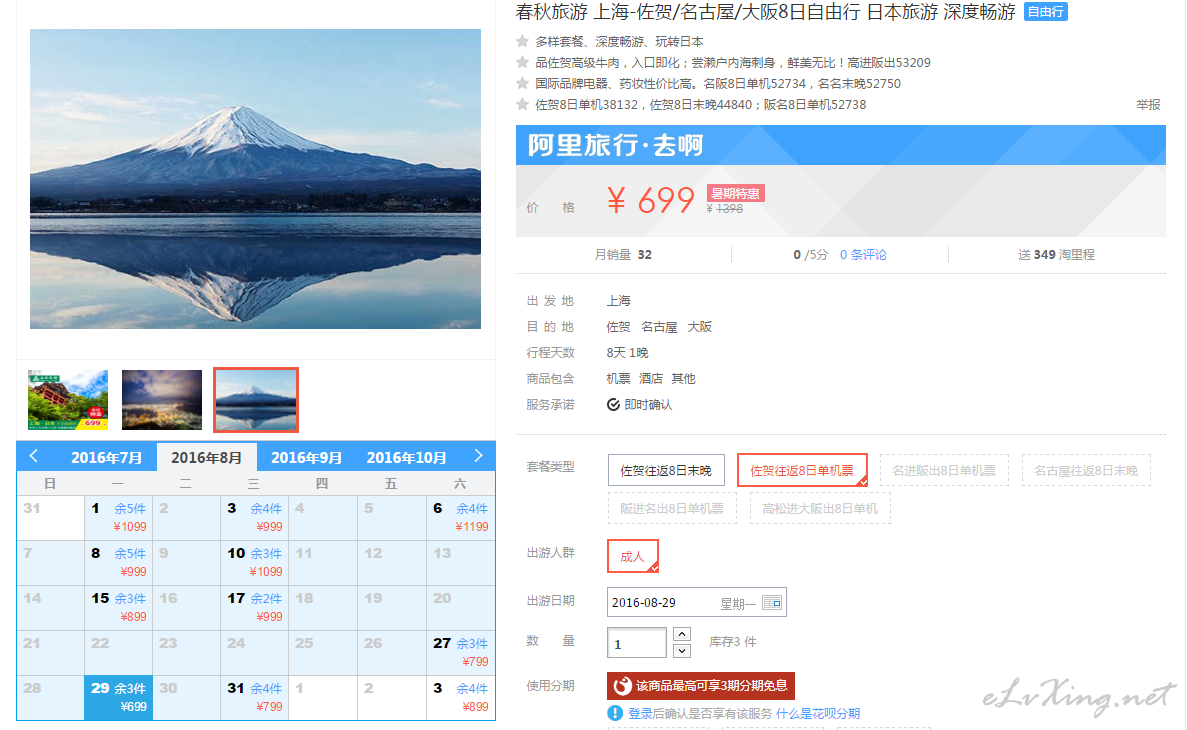Screen dimensions: 1187x730
Task: Select traveler type 成人
Action: [633, 557]
